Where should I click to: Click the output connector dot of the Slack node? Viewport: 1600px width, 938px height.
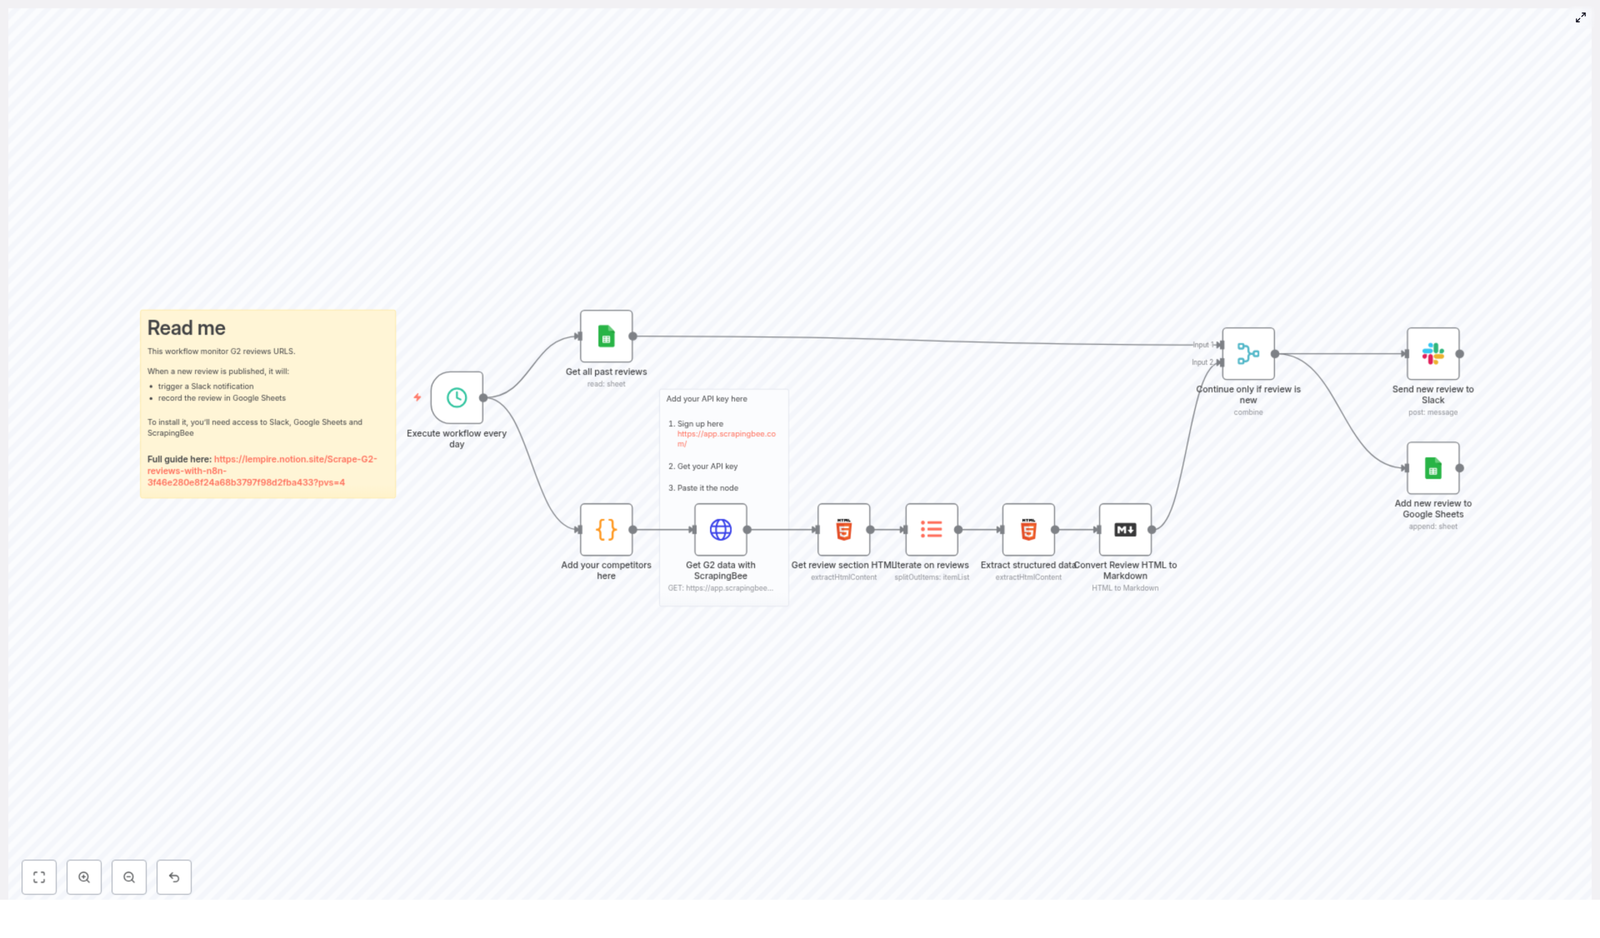(x=1459, y=355)
